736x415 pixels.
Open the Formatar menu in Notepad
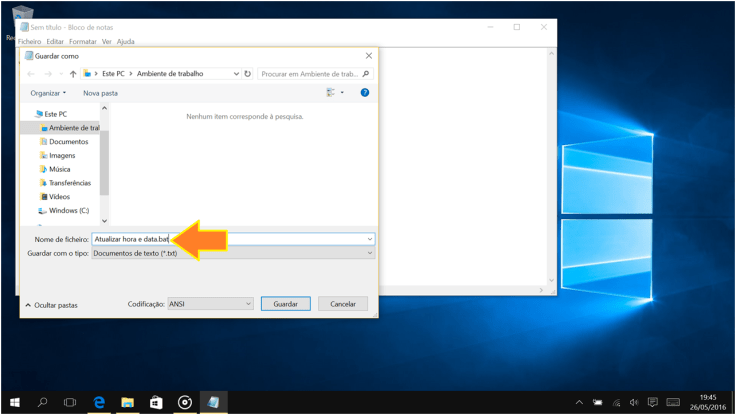click(x=83, y=42)
